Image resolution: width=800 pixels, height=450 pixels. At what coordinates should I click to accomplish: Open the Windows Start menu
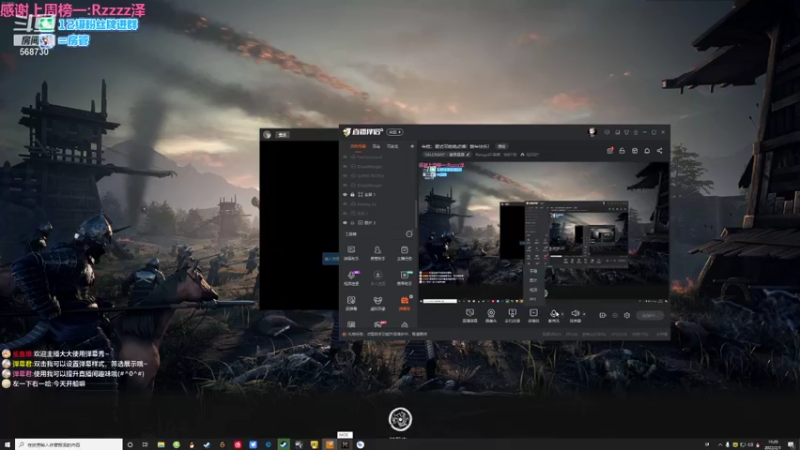click(x=7, y=445)
